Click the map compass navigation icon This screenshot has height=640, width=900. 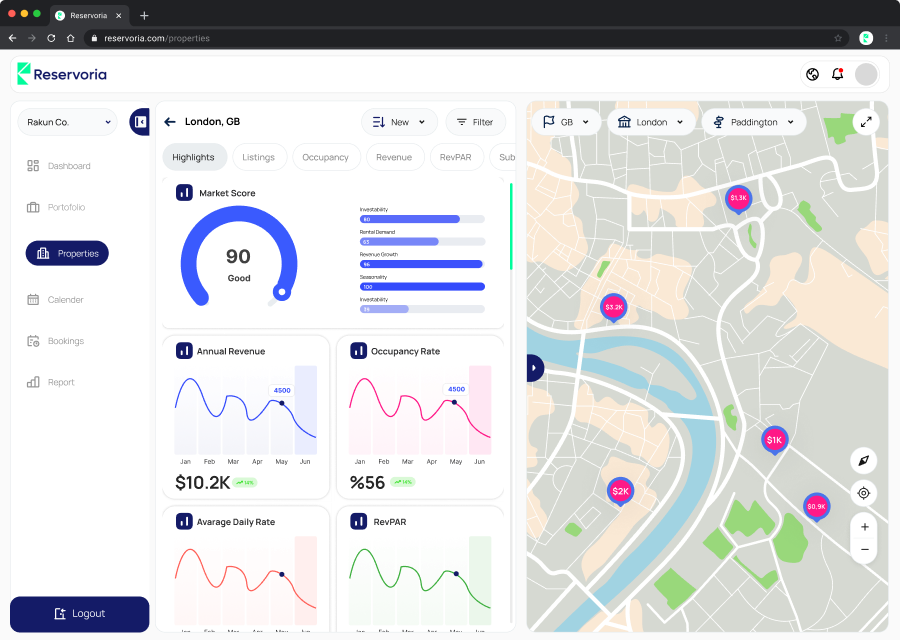(x=863, y=460)
